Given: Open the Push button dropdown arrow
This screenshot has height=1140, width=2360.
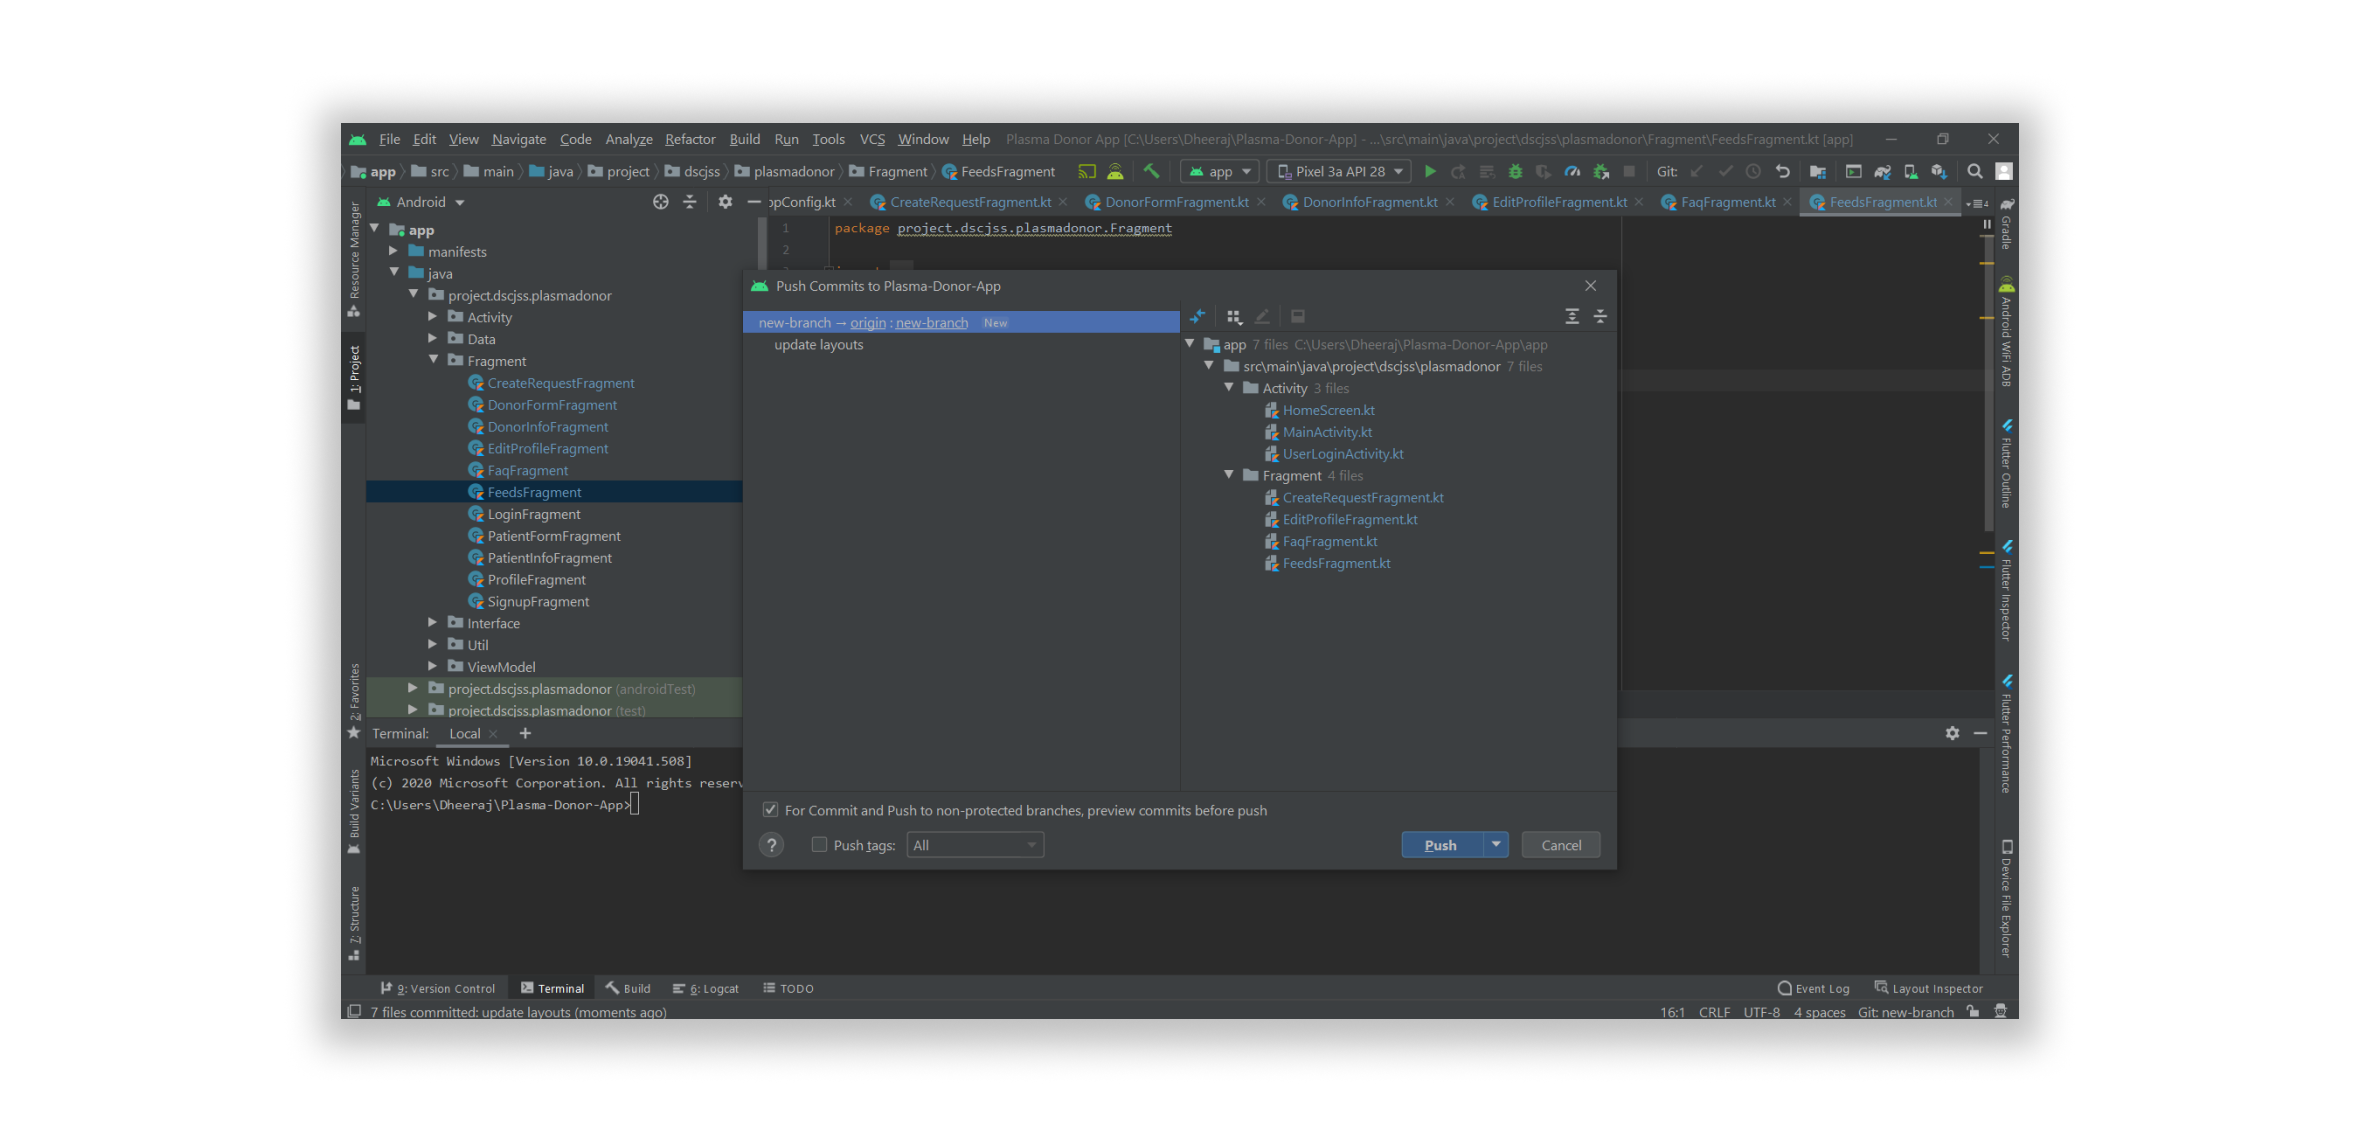Looking at the screenshot, I should click(x=1495, y=845).
